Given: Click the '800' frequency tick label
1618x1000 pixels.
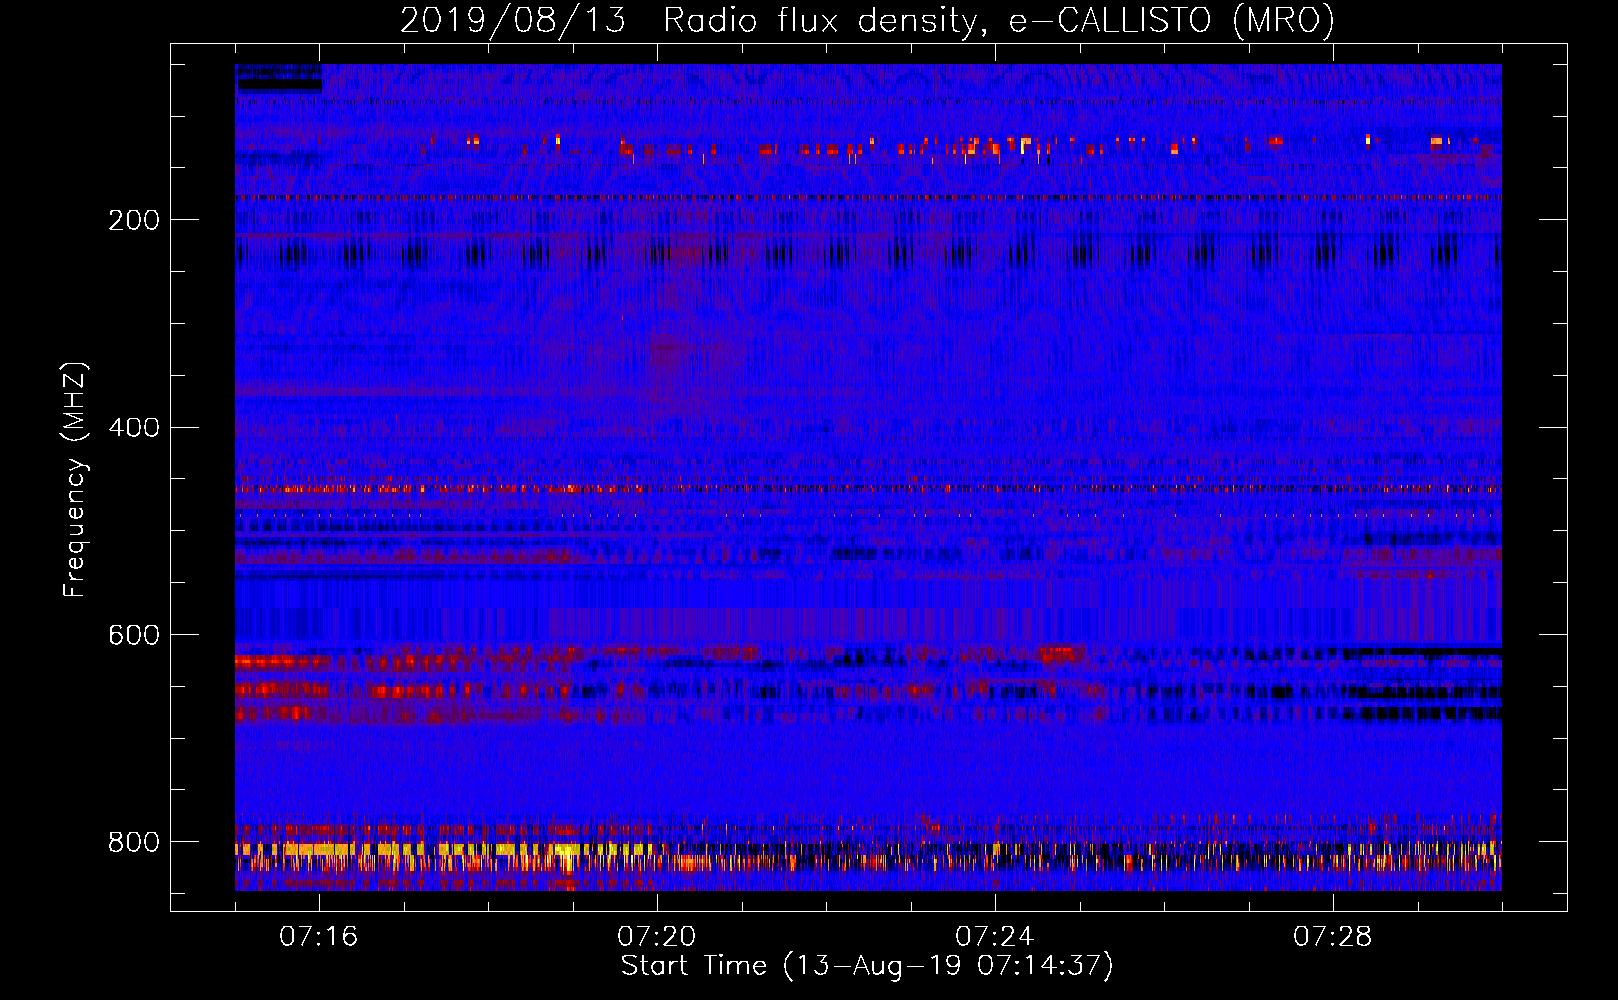Looking at the screenshot, I should click(x=134, y=842).
